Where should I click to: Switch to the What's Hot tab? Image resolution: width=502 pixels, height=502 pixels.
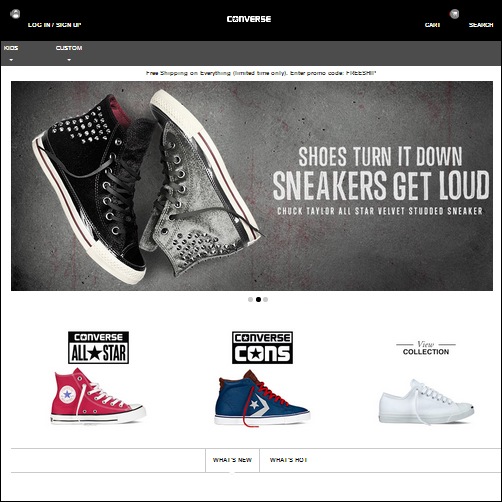coord(288,460)
